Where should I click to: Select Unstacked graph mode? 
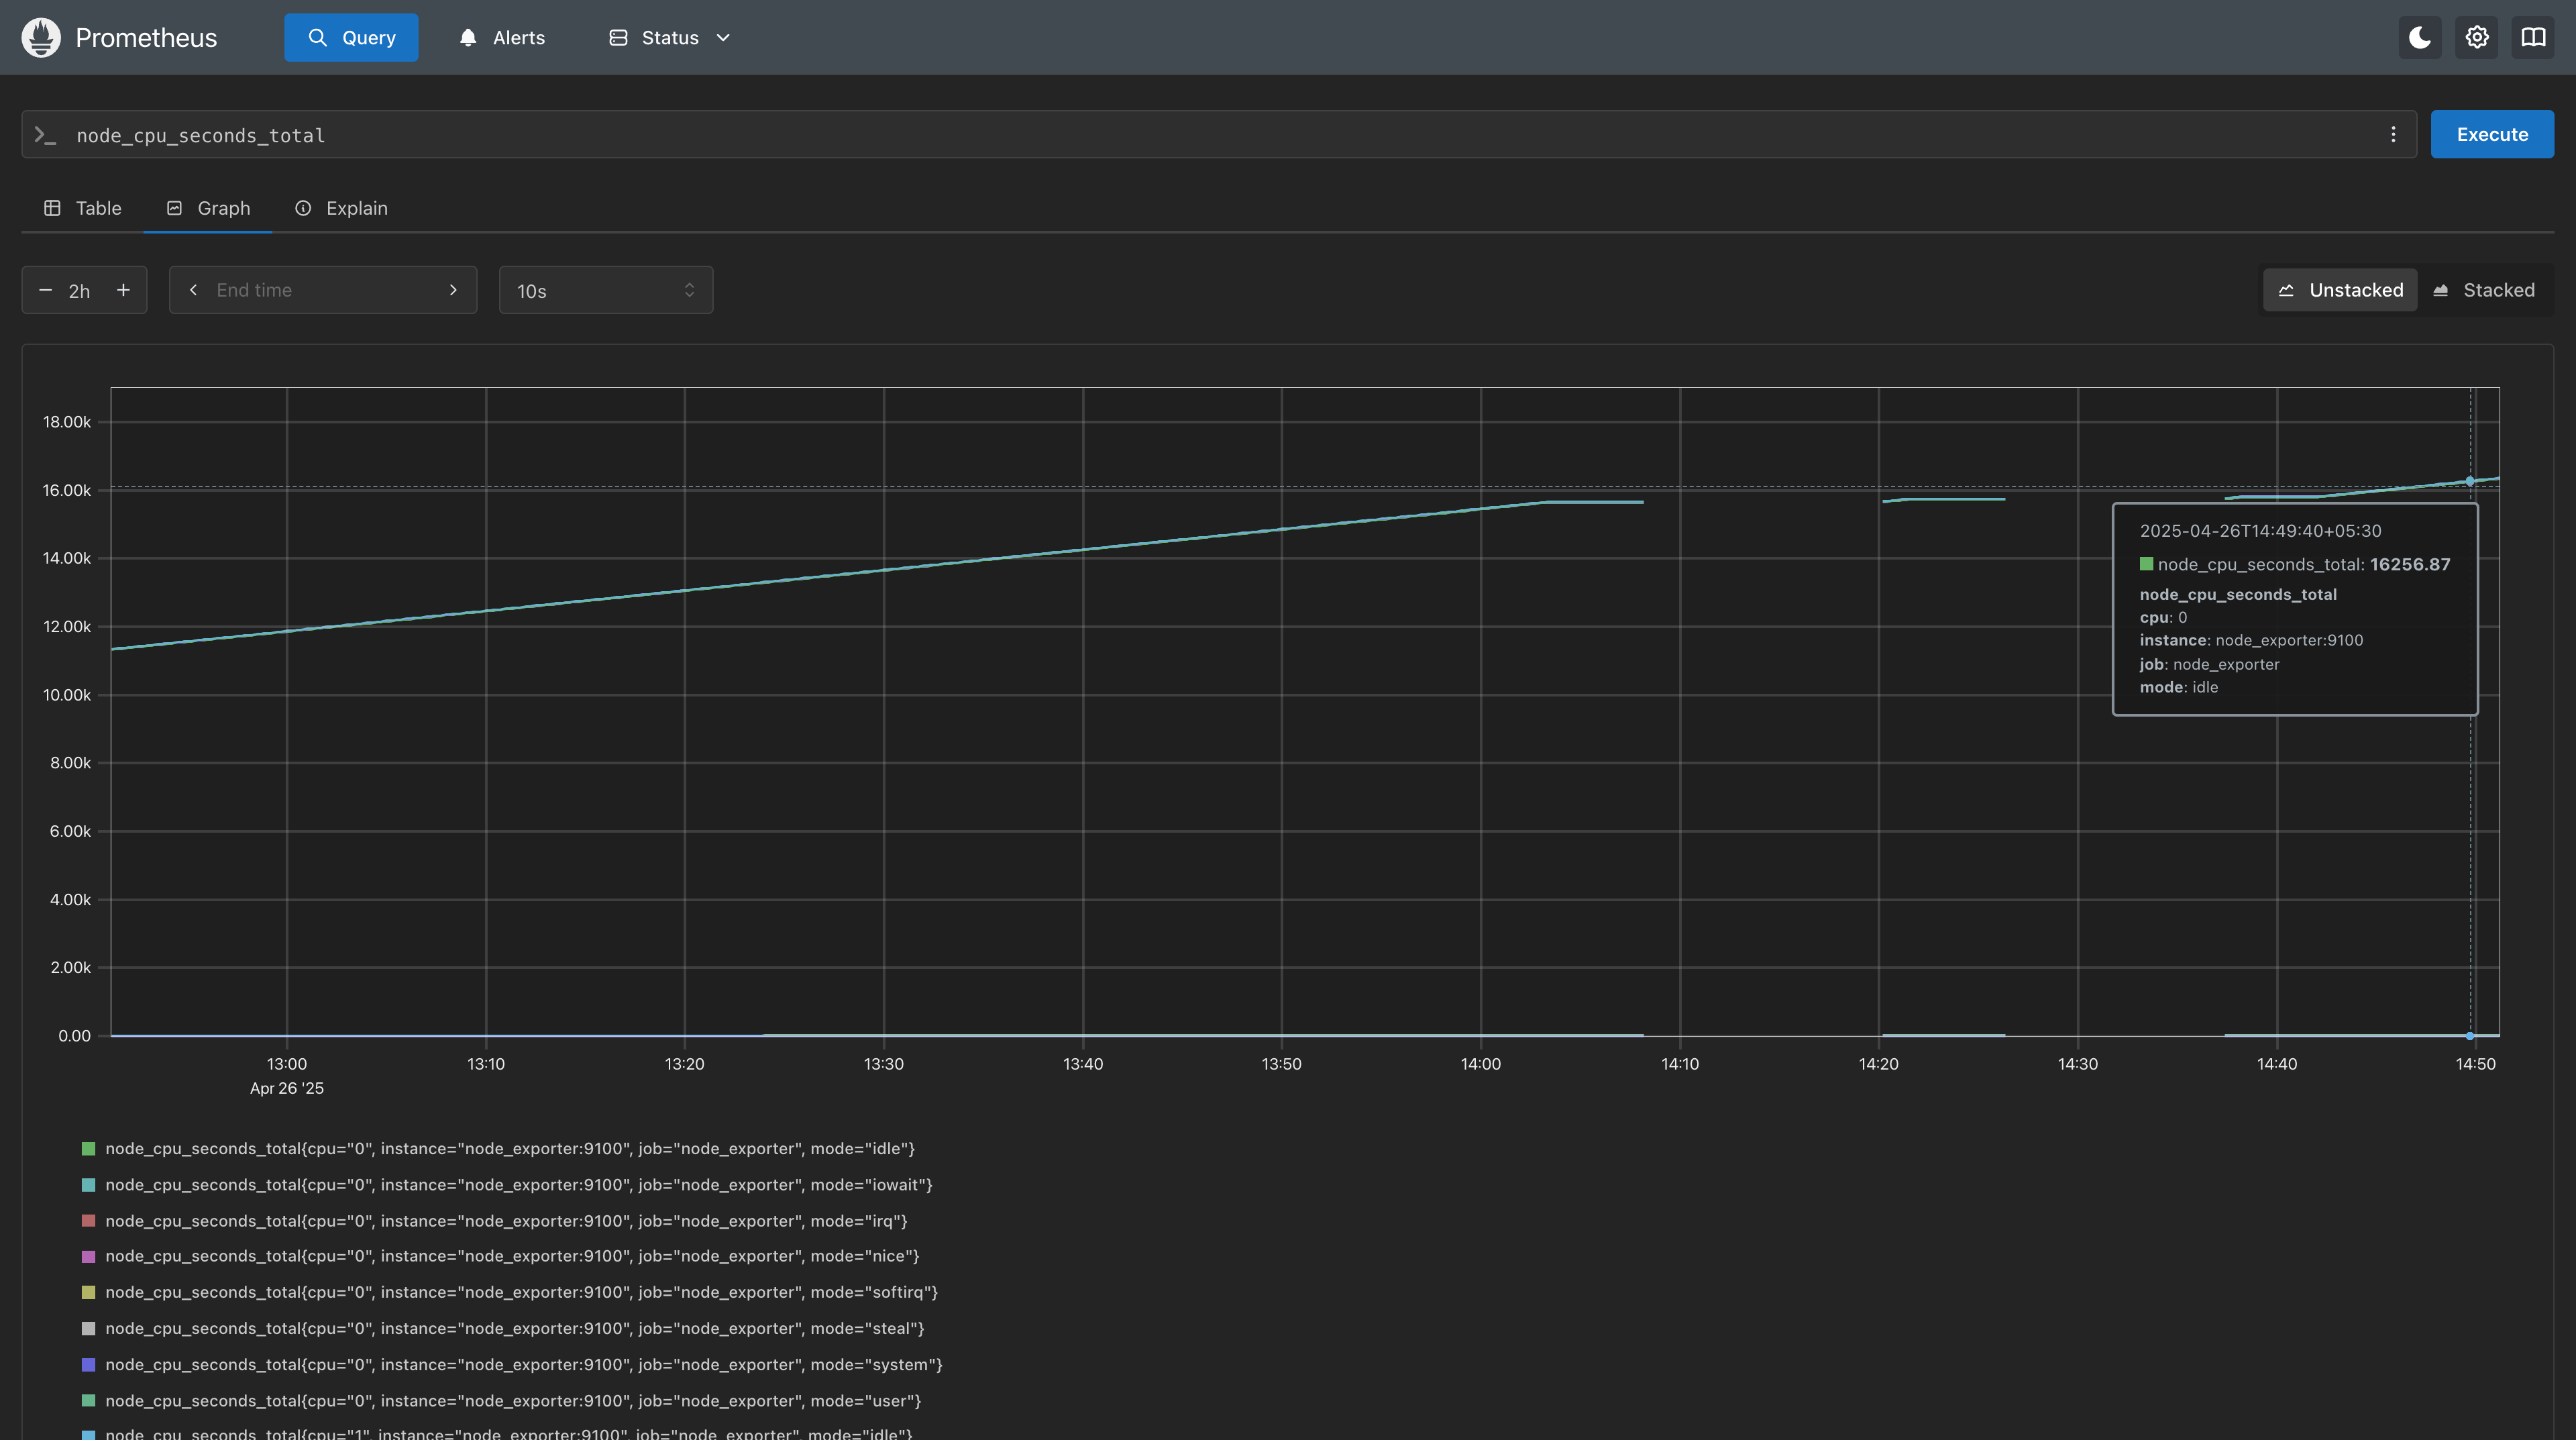(x=2340, y=290)
